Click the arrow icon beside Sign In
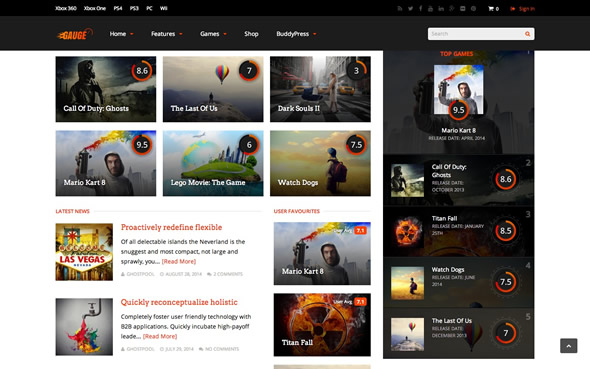Viewport: 590px width, 369px height. (512, 9)
